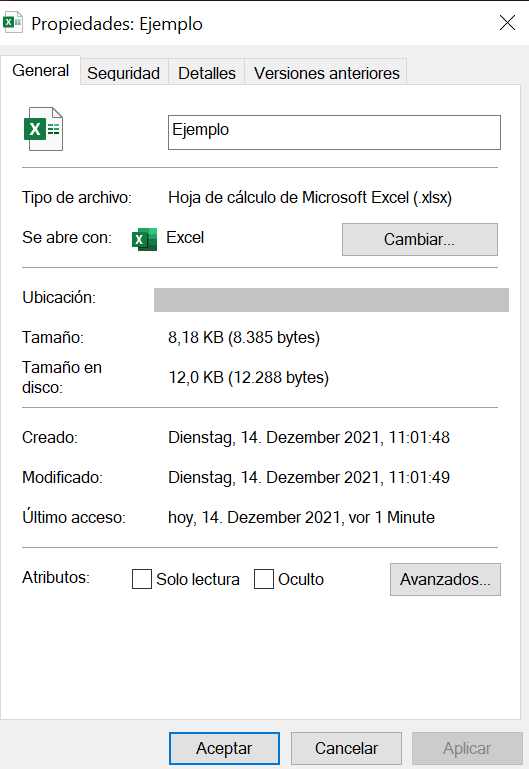This screenshot has height=769, width=529.
Task: Select the General tab
Action: pos(41,71)
